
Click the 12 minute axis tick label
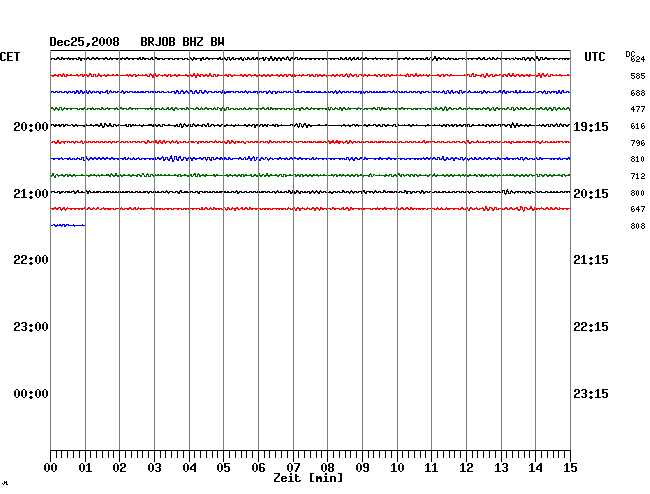point(466,468)
